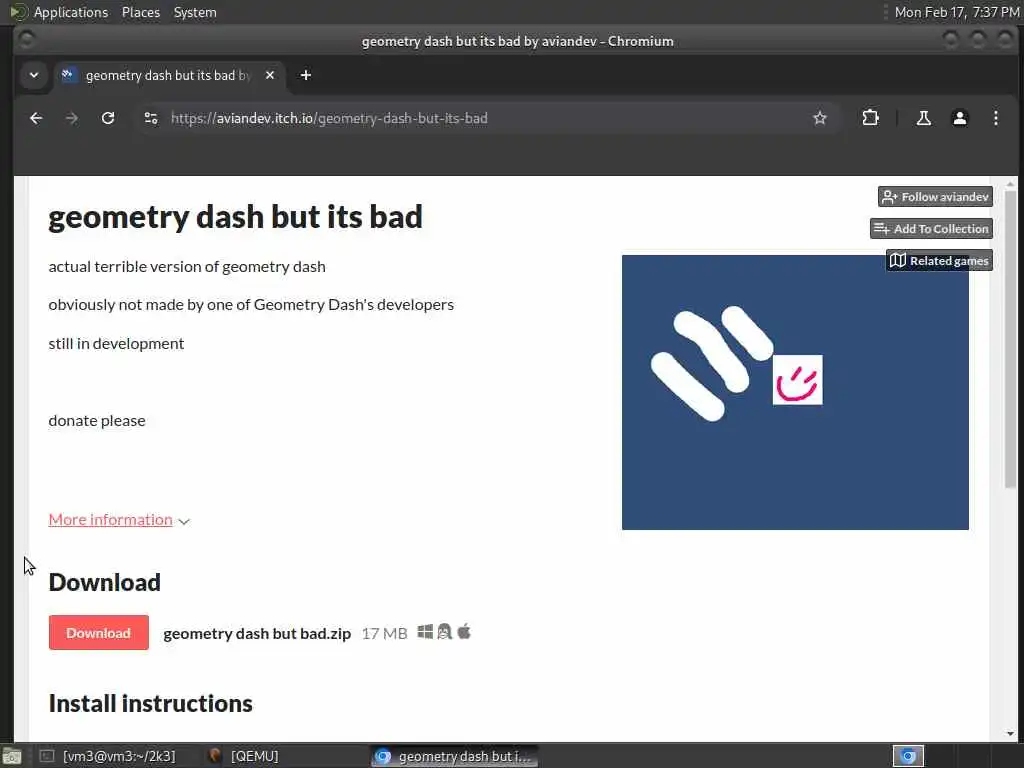Switch to the vm3@vm3 terminal taskbar item
Screen dimensions: 1024x768
coord(108,756)
